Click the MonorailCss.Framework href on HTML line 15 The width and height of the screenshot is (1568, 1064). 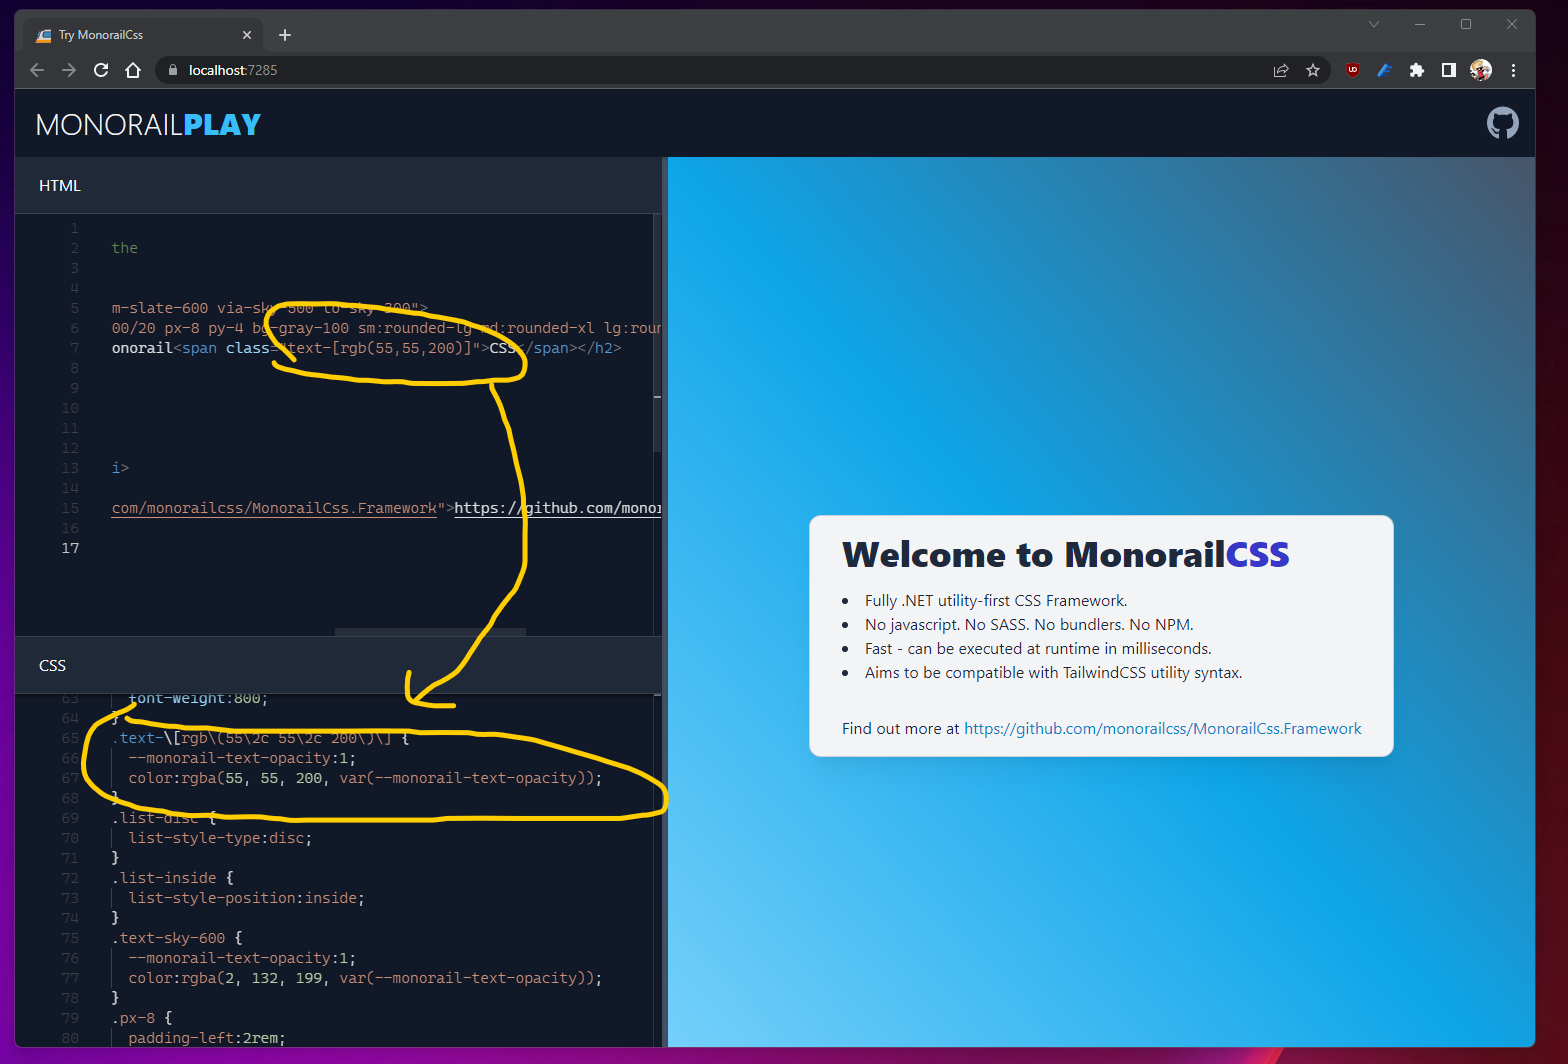coord(275,508)
